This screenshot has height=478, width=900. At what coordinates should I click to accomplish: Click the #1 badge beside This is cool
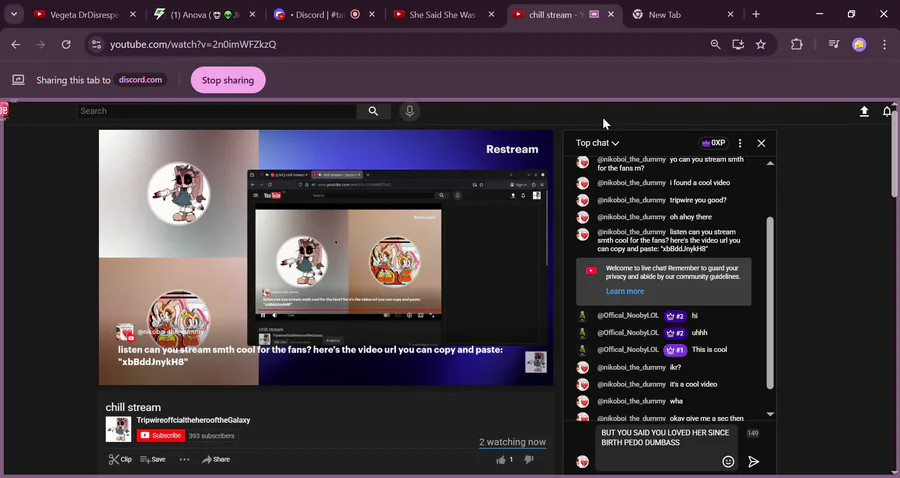point(676,349)
